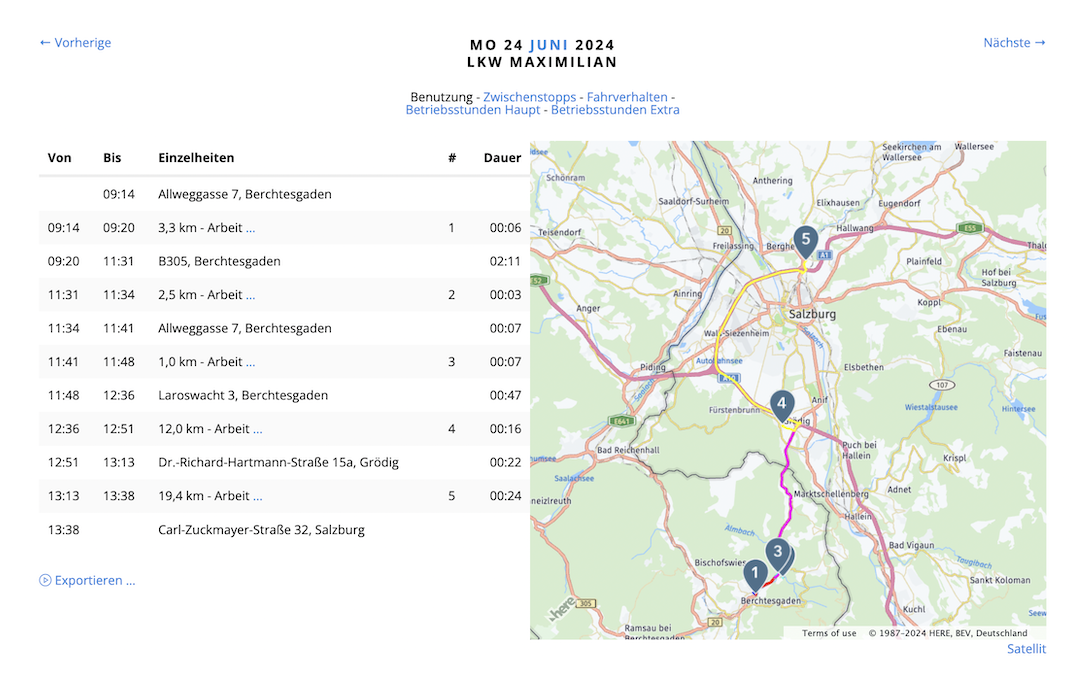Toggle map to Satellit view

1026,649
